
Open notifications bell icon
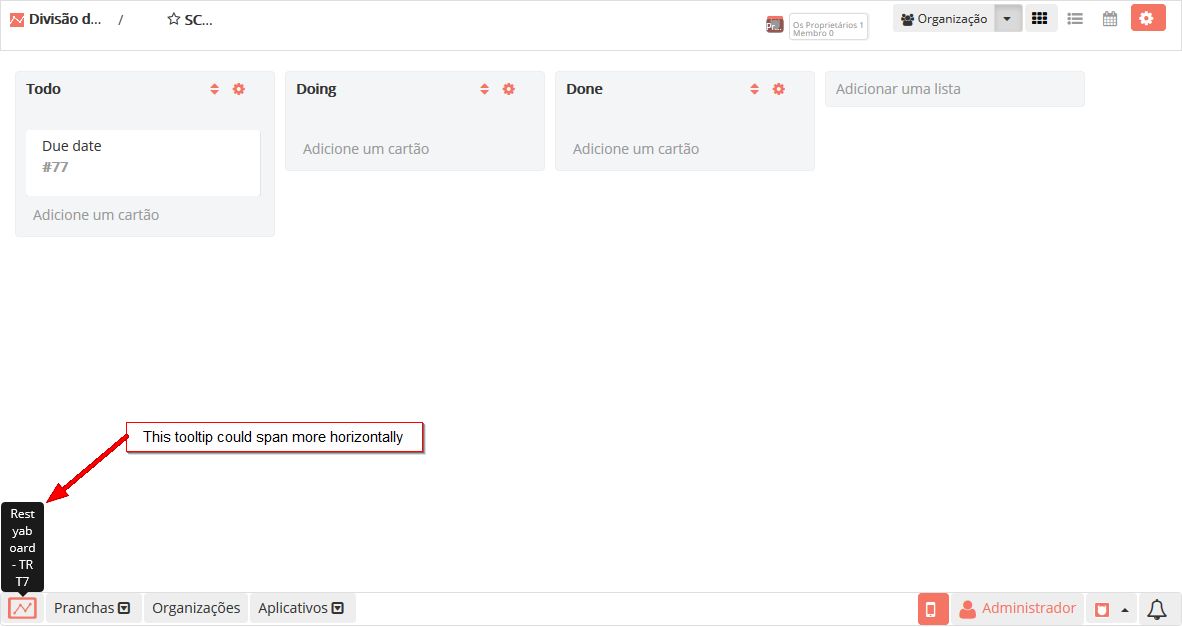click(1157, 607)
